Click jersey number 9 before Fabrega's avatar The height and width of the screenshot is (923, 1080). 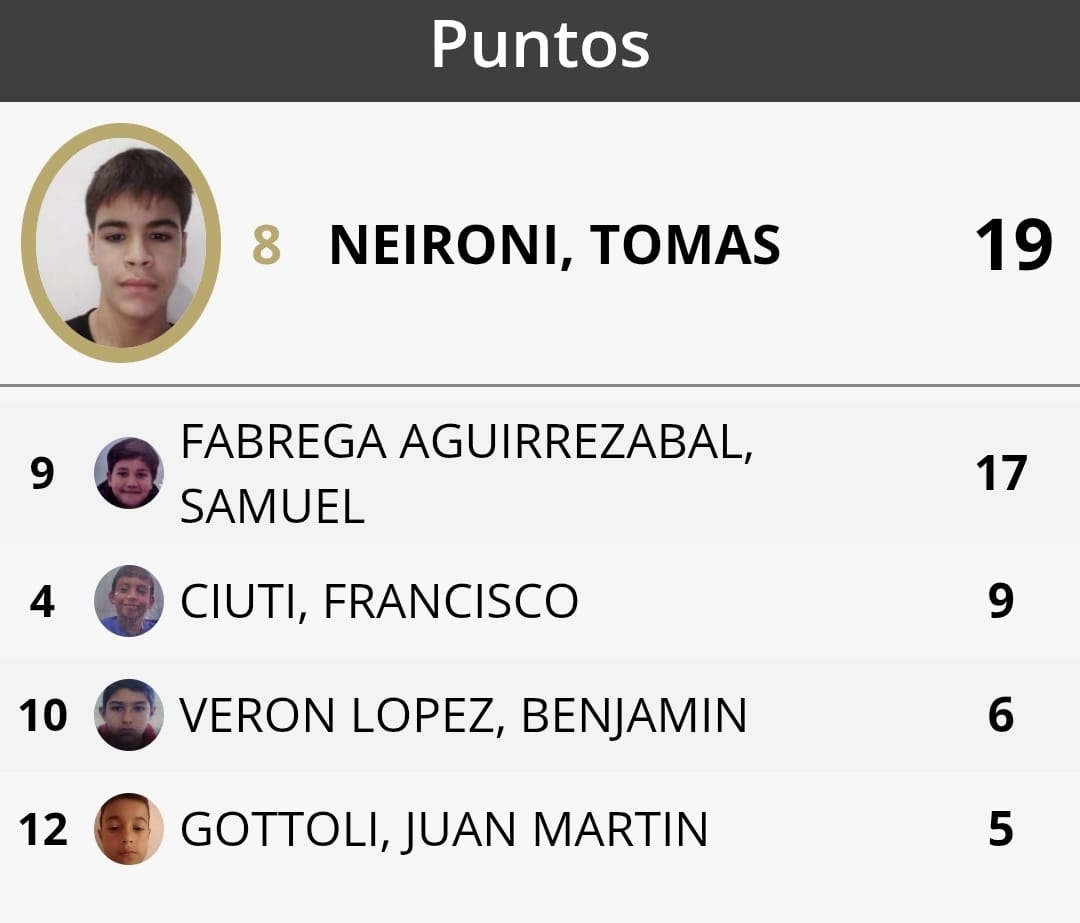[42, 474]
